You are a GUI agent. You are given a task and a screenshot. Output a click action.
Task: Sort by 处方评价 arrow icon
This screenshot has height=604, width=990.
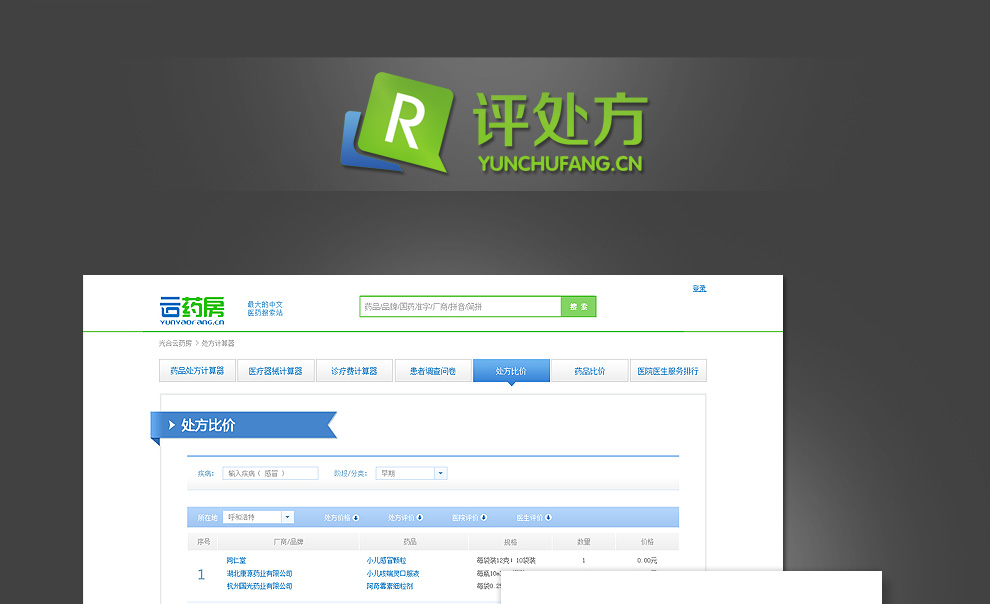420,517
